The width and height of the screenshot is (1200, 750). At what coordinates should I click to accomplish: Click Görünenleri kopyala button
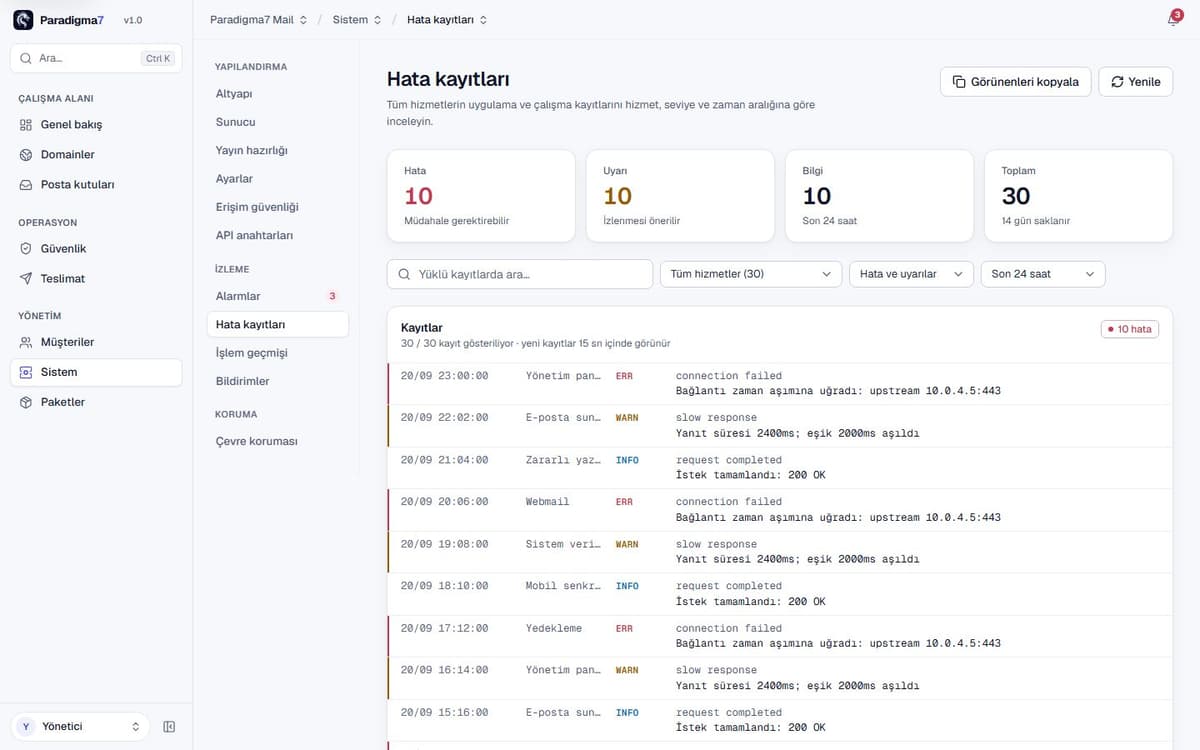click(1015, 82)
